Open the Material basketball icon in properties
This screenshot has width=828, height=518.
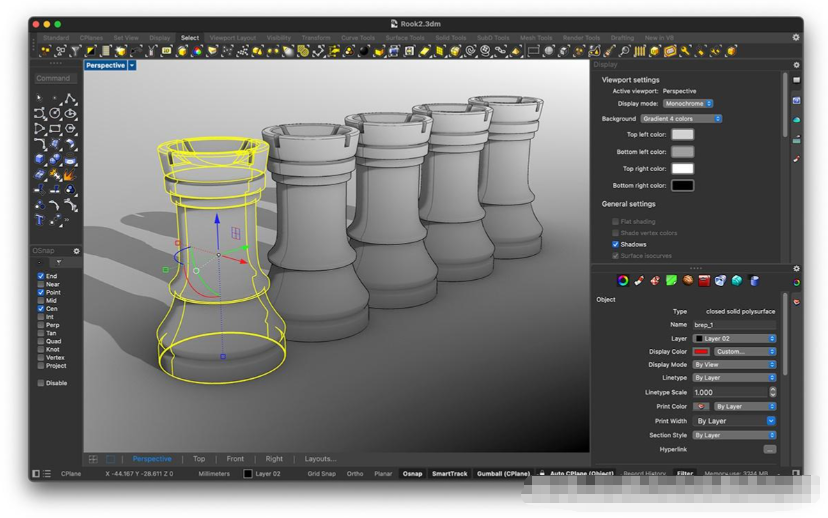(688, 280)
